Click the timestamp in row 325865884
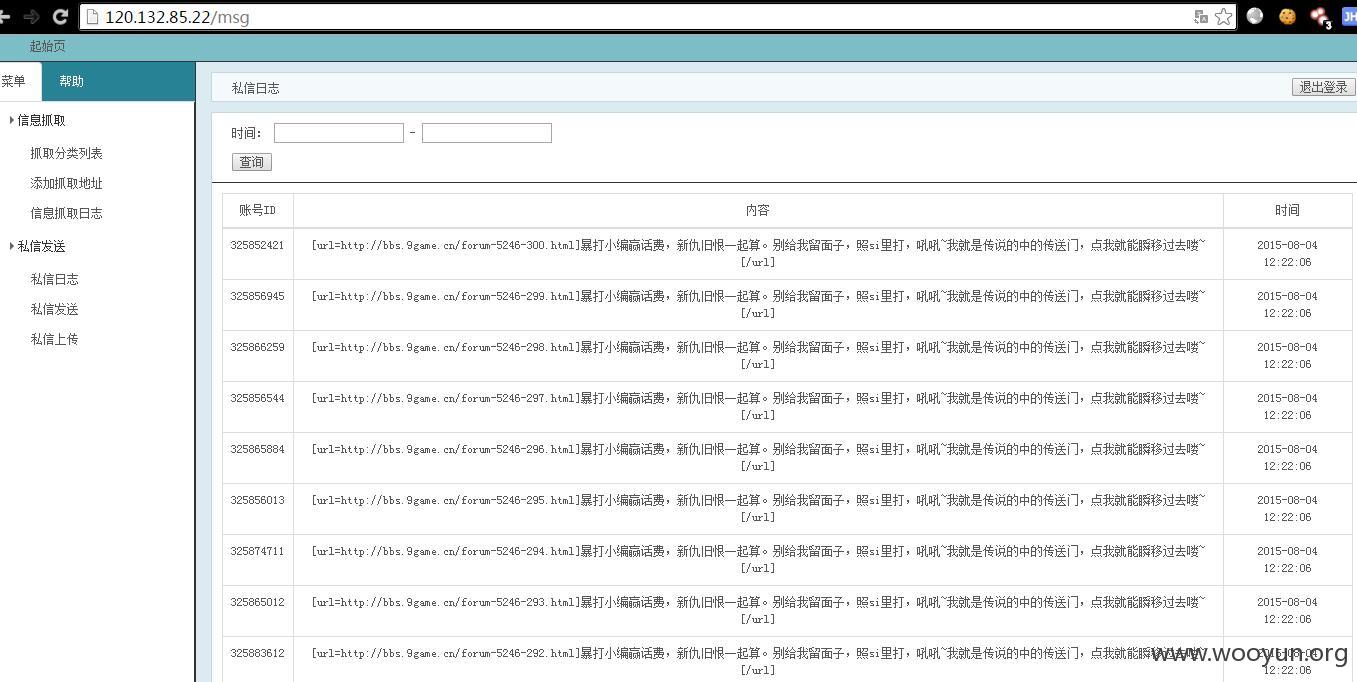 tap(1287, 458)
